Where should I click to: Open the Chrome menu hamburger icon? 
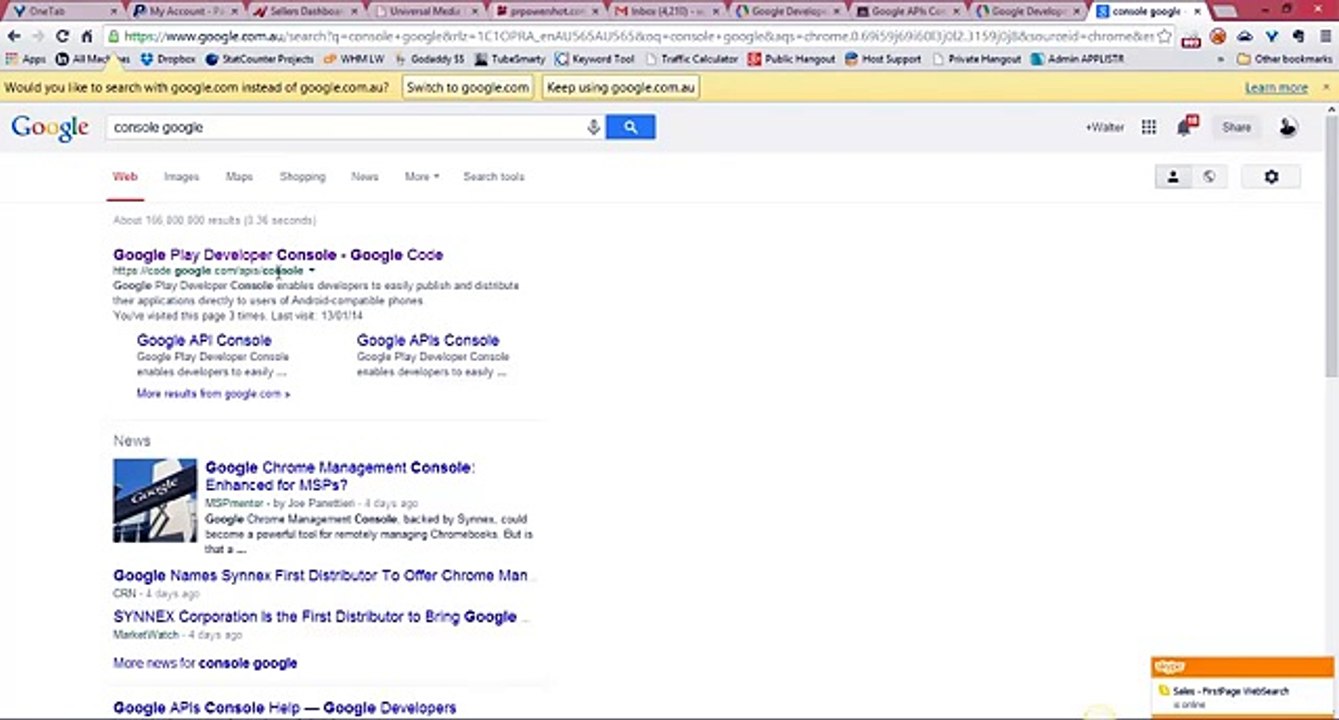(1326, 36)
